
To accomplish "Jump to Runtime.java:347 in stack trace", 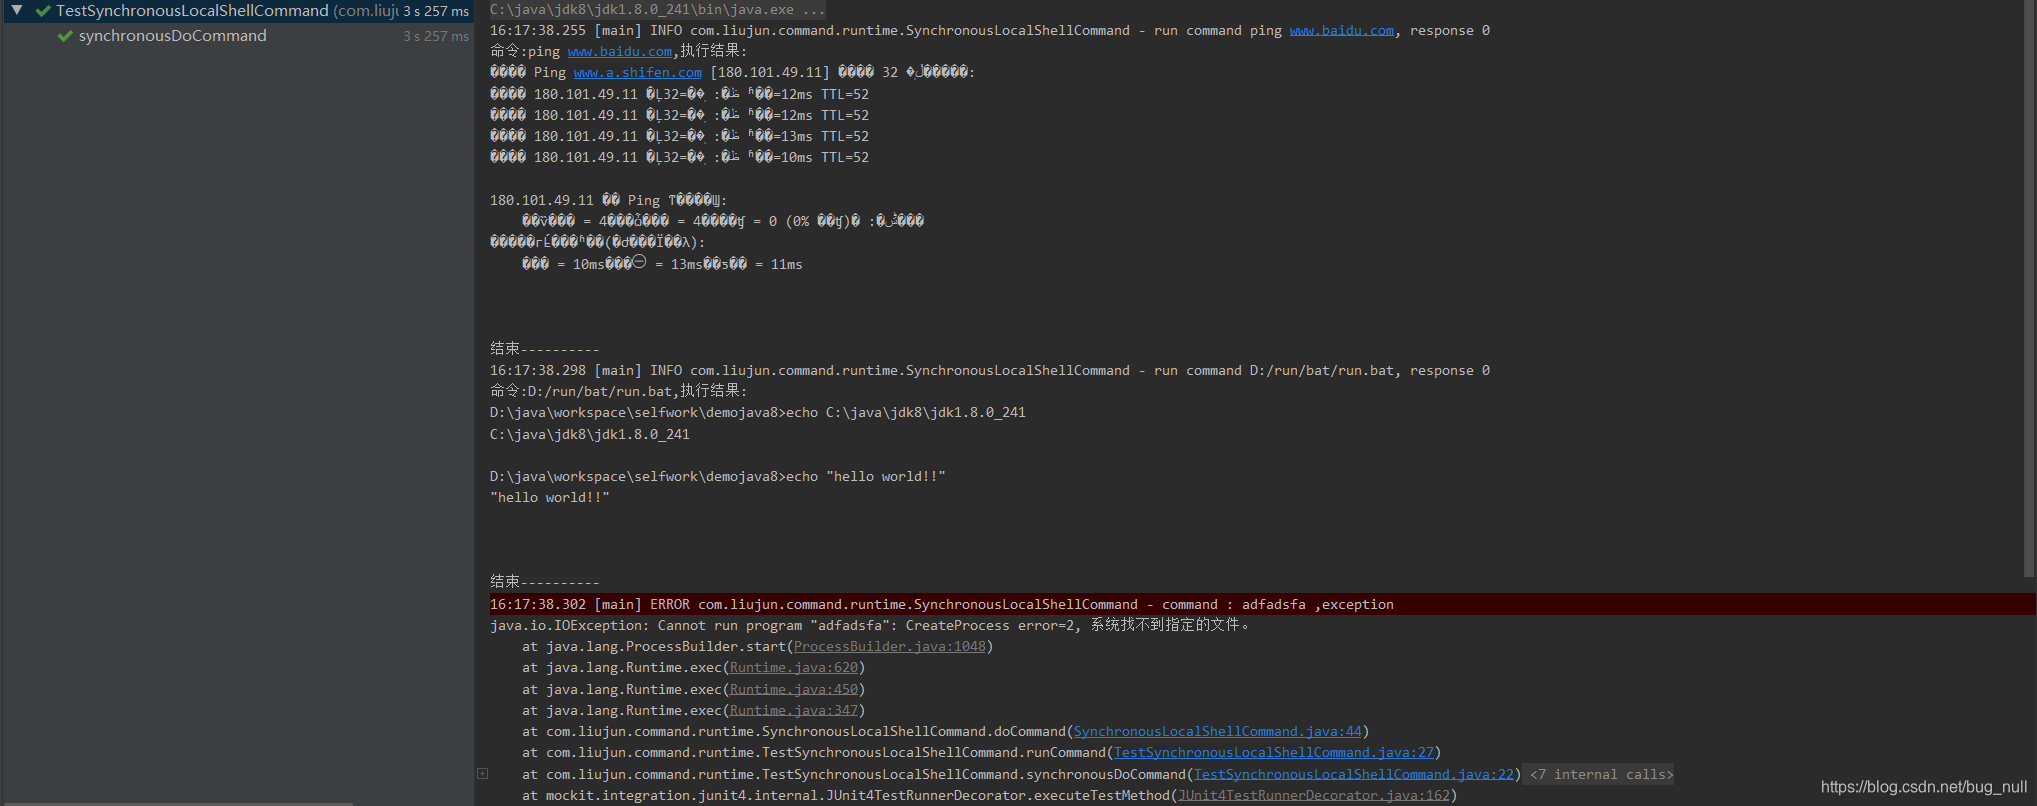I will pyautogui.click(x=793, y=711).
